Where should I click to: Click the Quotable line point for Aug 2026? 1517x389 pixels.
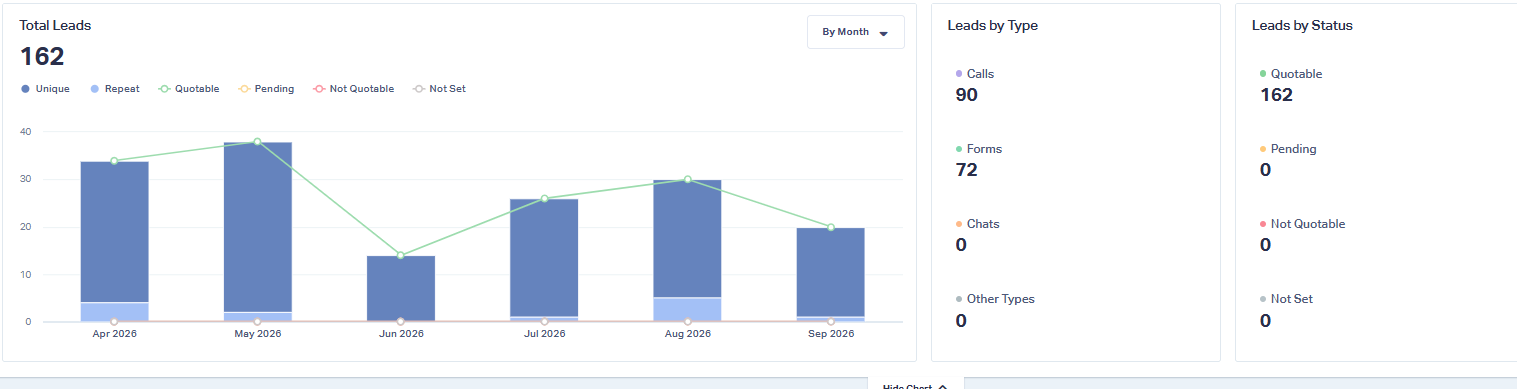[x=688, y=180]
